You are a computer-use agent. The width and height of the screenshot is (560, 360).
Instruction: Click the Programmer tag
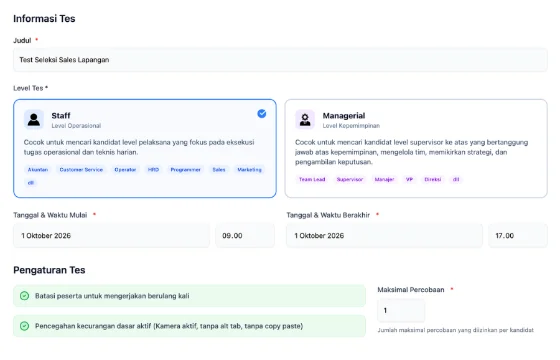click(x=185, y=170)
